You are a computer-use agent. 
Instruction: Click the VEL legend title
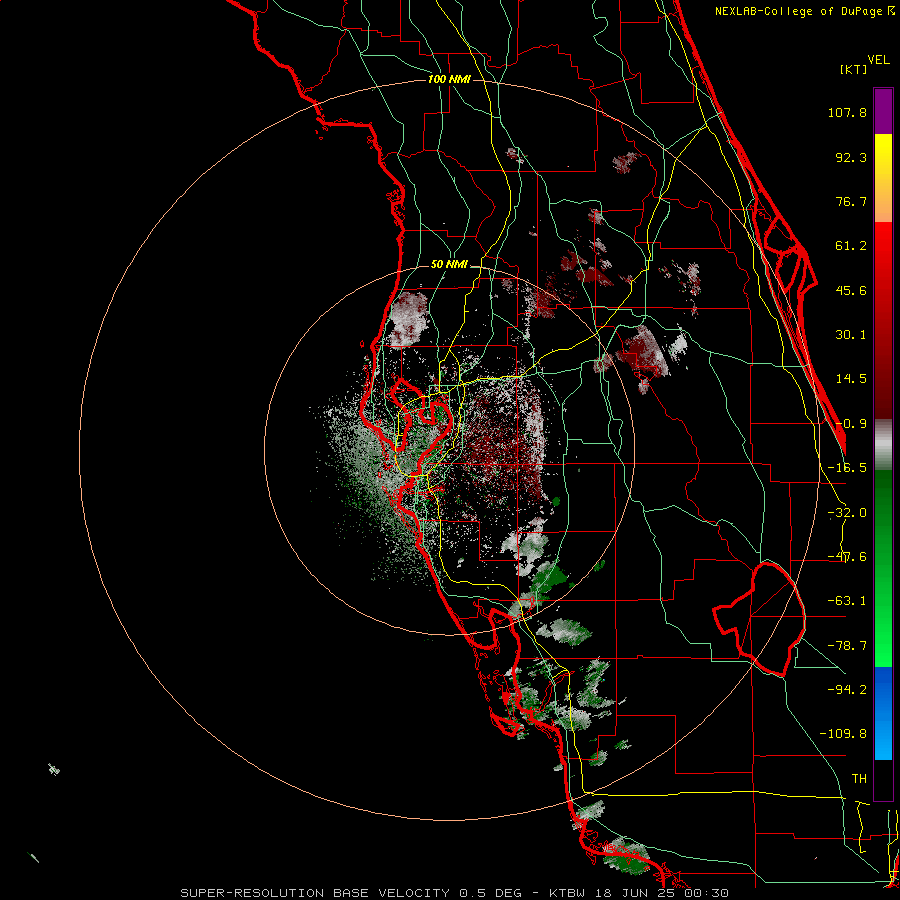point(878,60)
